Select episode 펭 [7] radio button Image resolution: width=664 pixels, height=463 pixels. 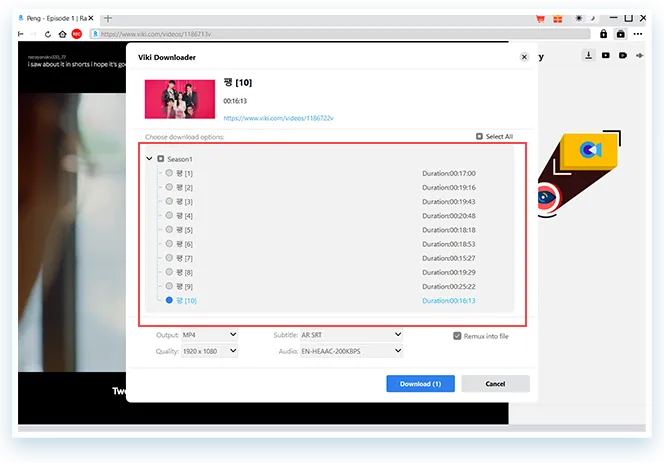pyautogui.click(x=169, y=258)
